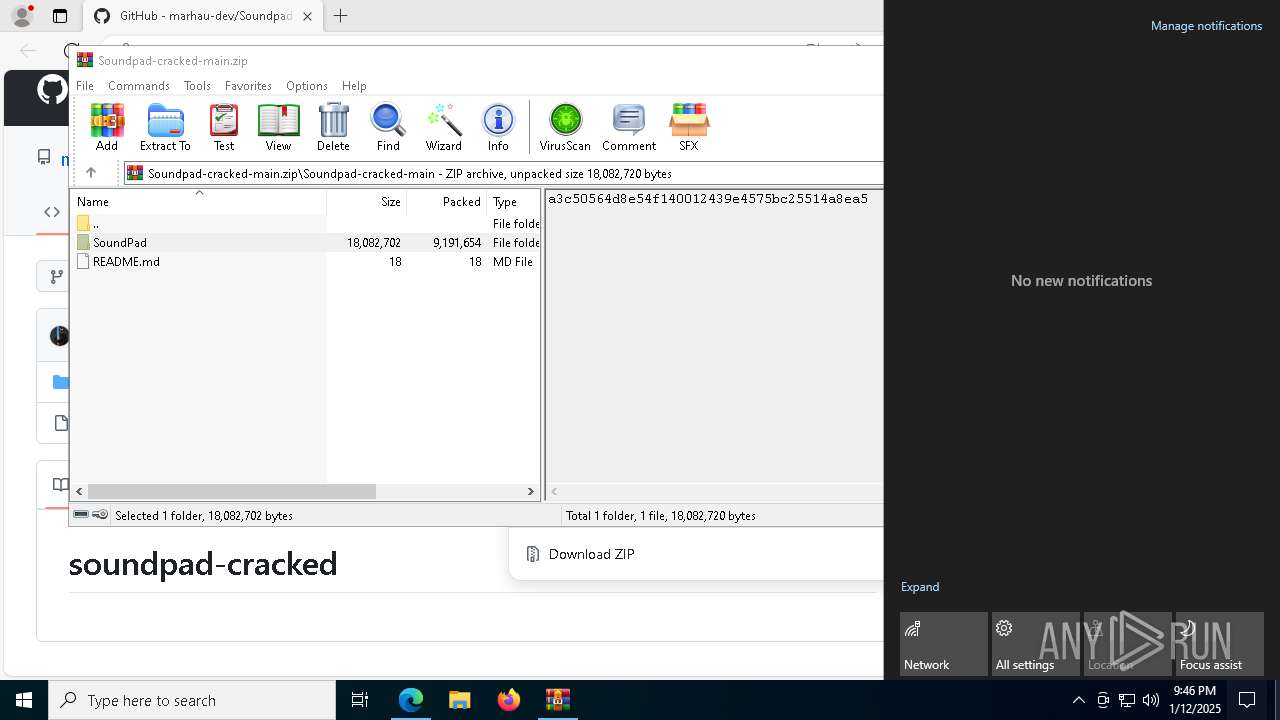This screenshot has height=720, width=1280.
Task: Click status text Total 1 folder, 1 file
Action: pyautogui.click(x=661, y=516)
